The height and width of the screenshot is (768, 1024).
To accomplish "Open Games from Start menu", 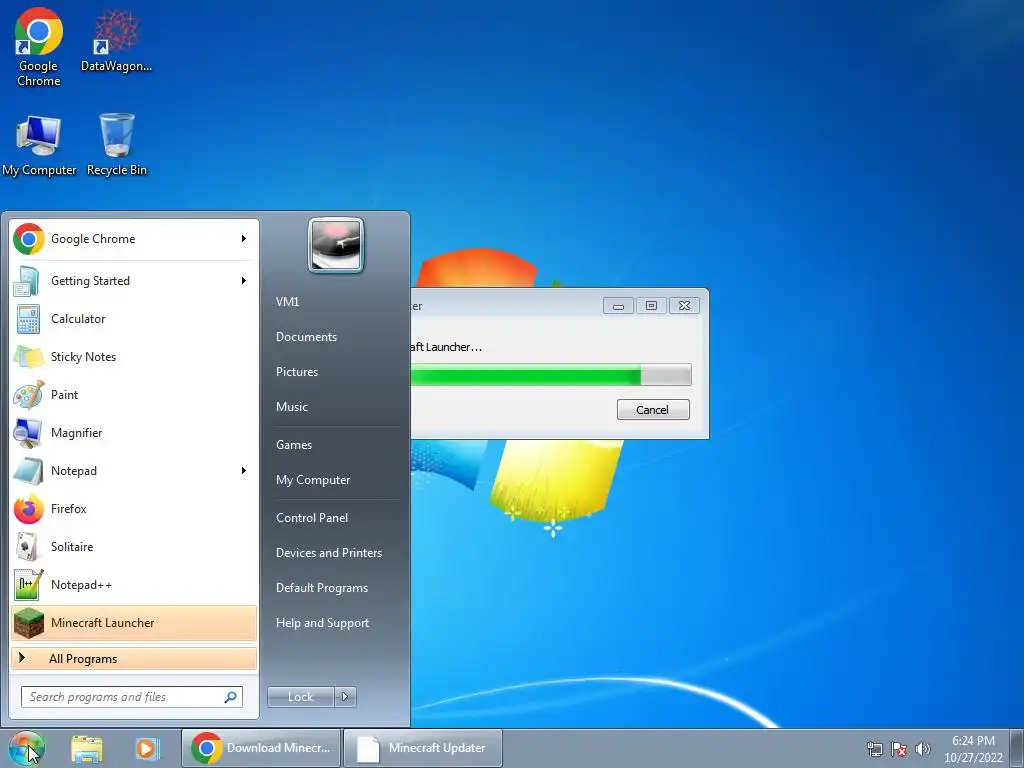I will (x=294, y=445).
